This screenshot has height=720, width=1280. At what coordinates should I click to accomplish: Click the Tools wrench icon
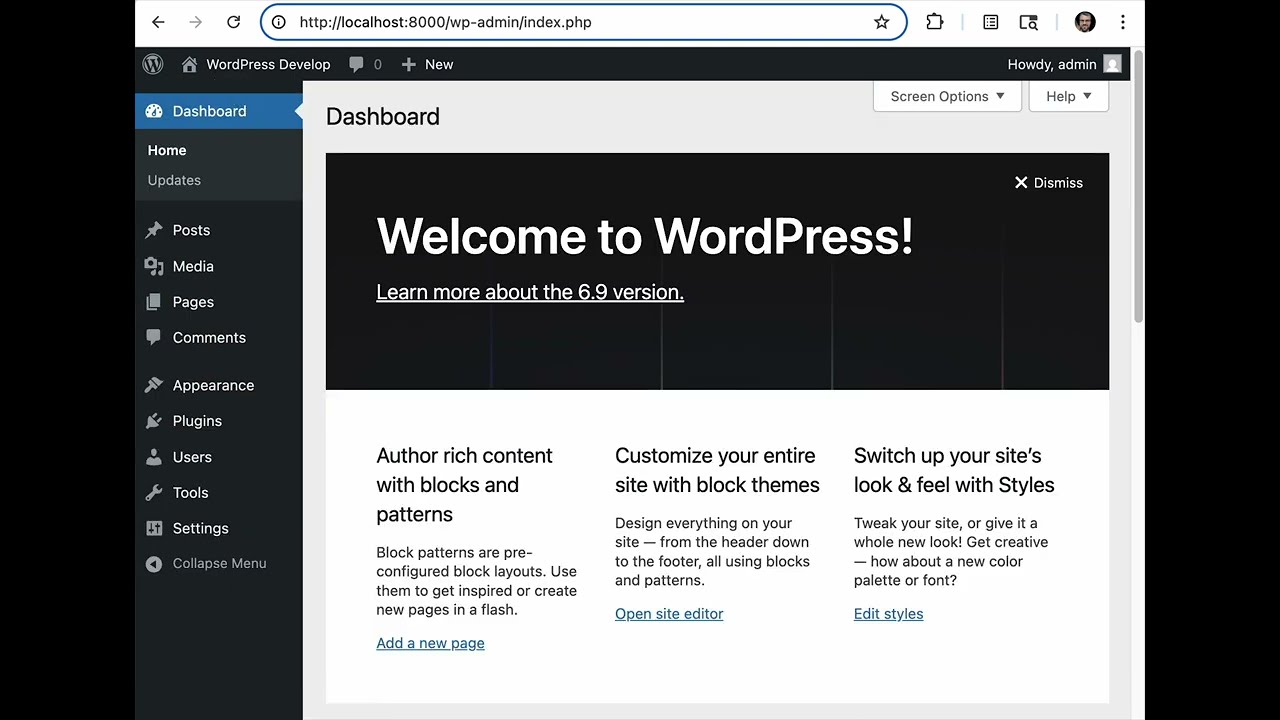pos(153,493)
